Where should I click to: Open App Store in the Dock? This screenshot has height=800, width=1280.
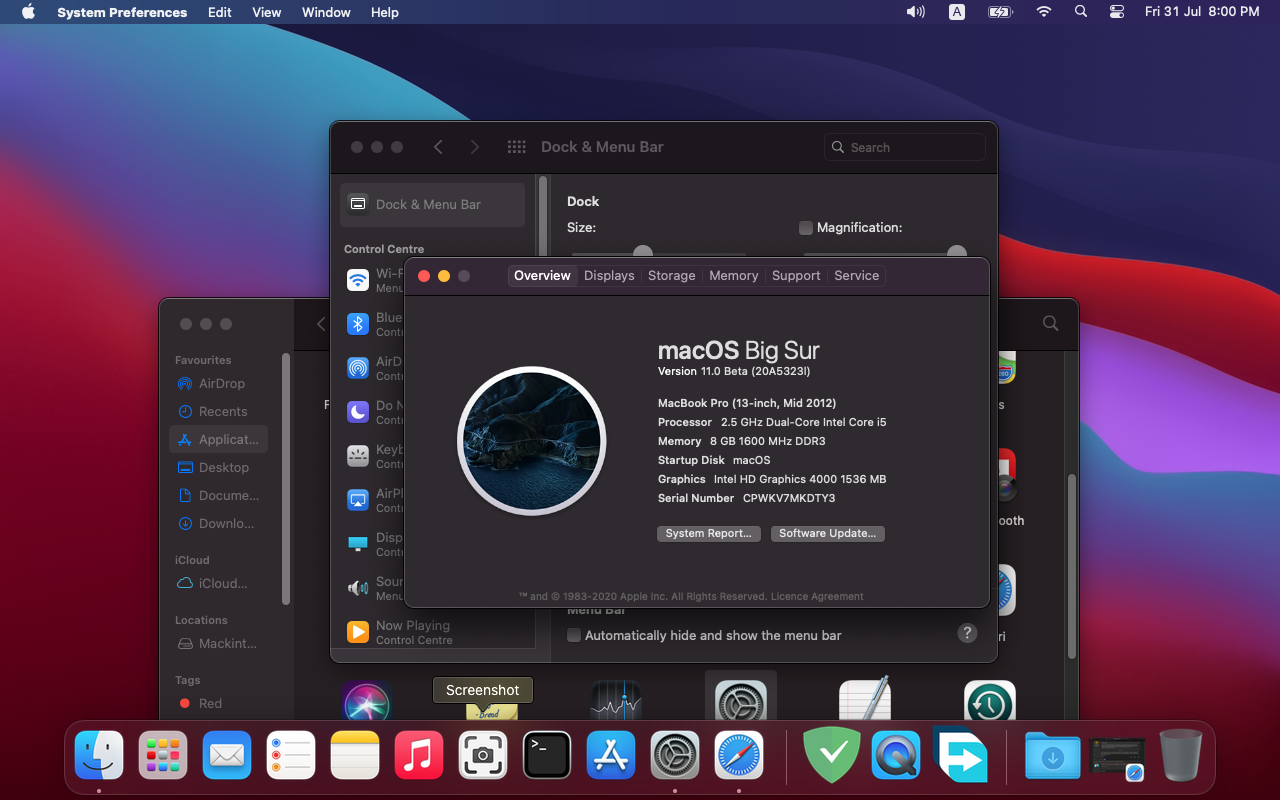[611, 754]
